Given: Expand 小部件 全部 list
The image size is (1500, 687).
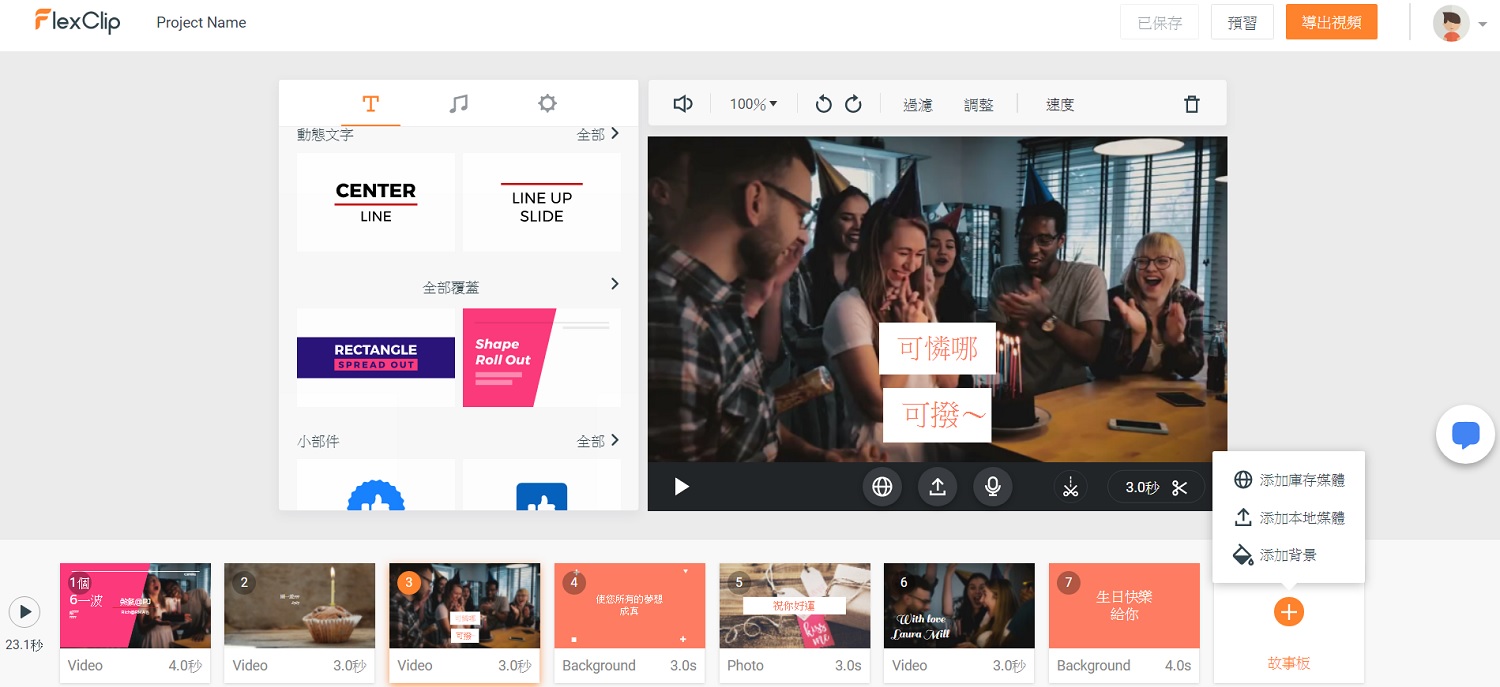Looking at the screenshot, I should coord(598,441).
